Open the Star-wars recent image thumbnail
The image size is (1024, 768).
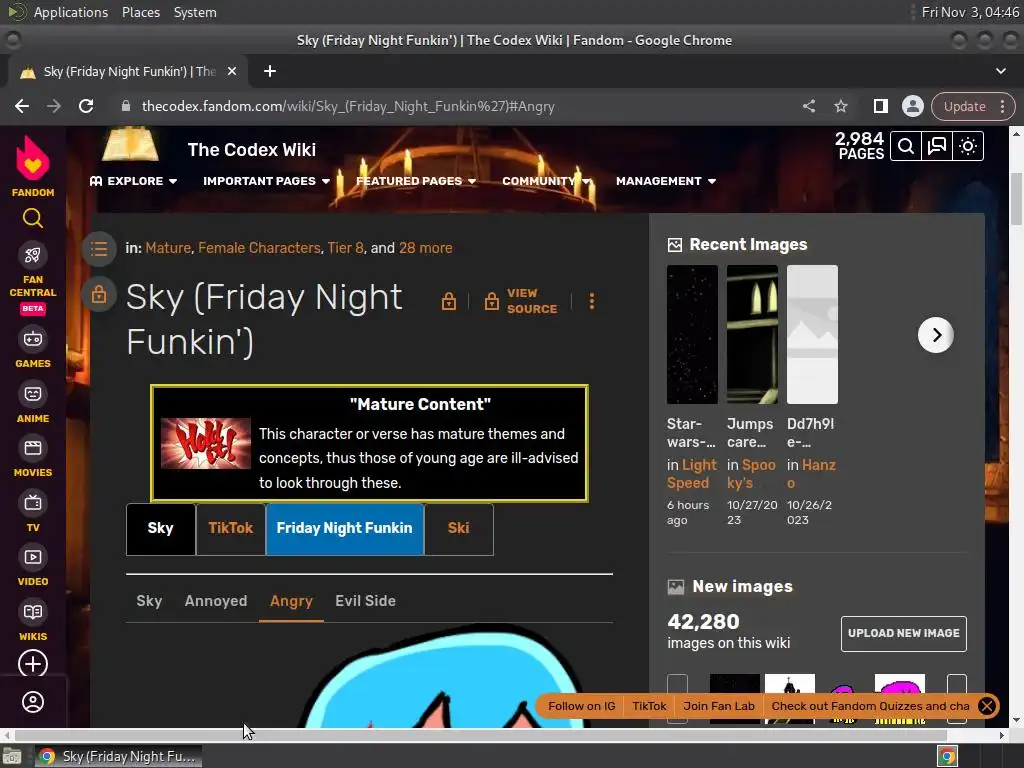692,334
